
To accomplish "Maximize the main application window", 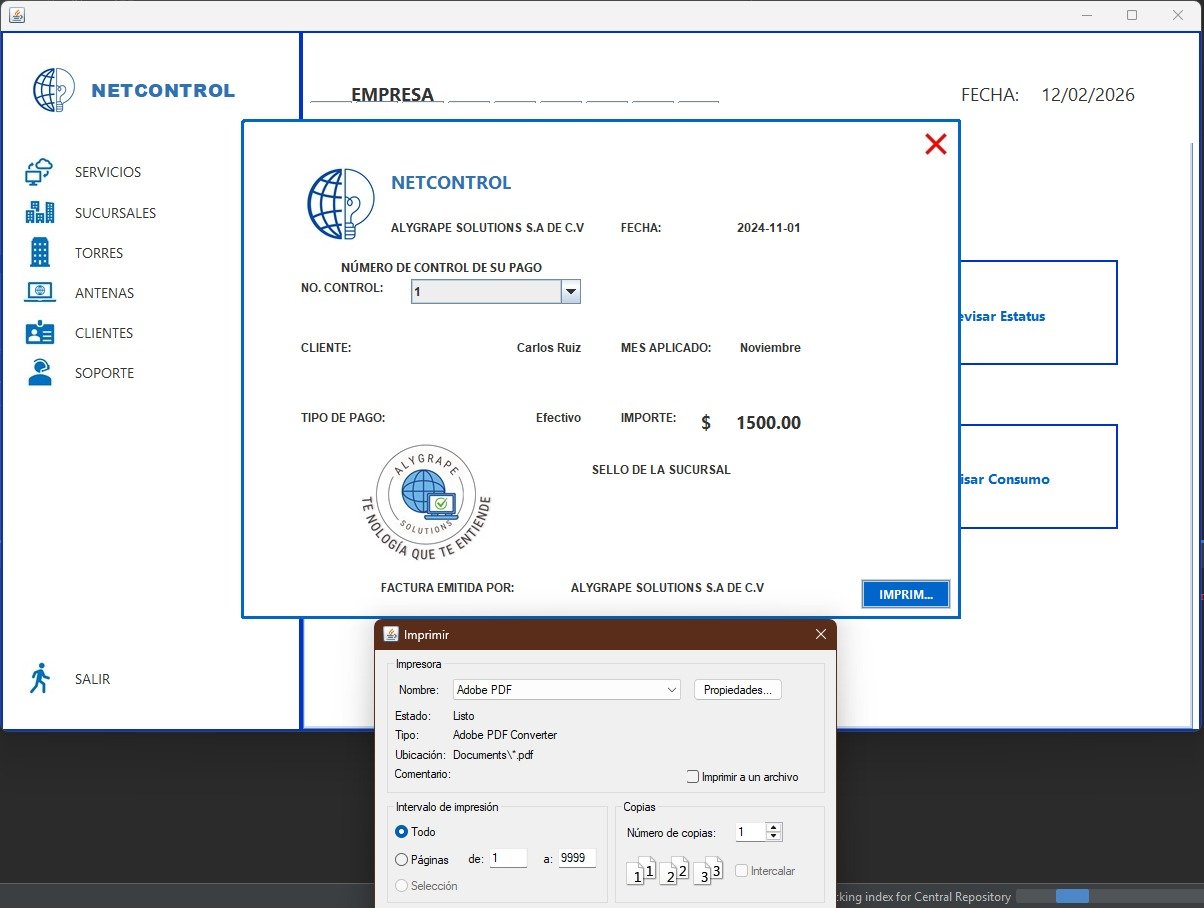I will click(x=1132, y=15).
